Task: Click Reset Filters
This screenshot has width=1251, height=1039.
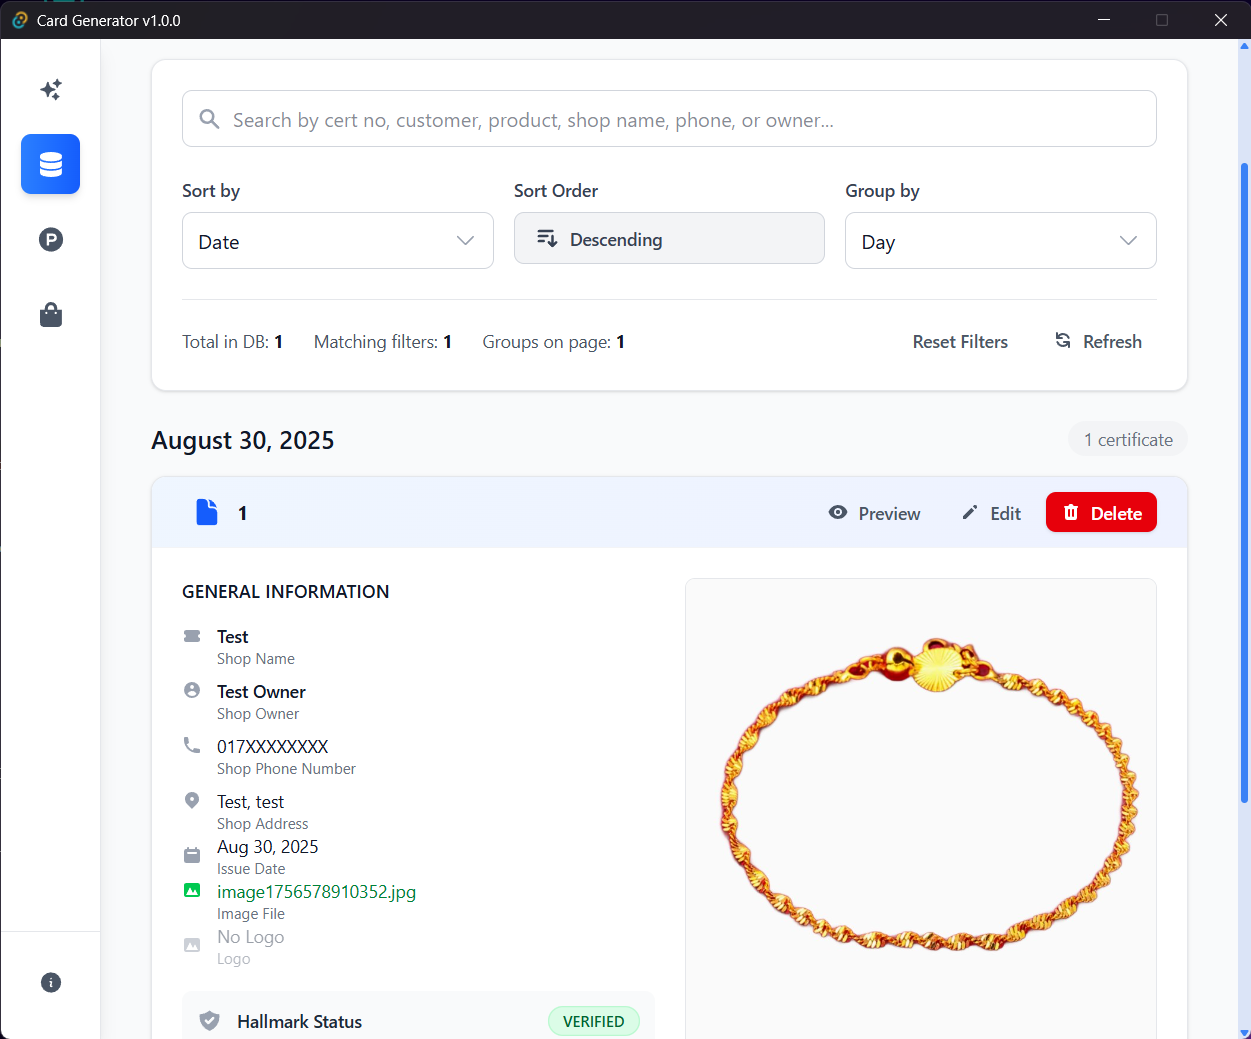Action: (960, 342)
